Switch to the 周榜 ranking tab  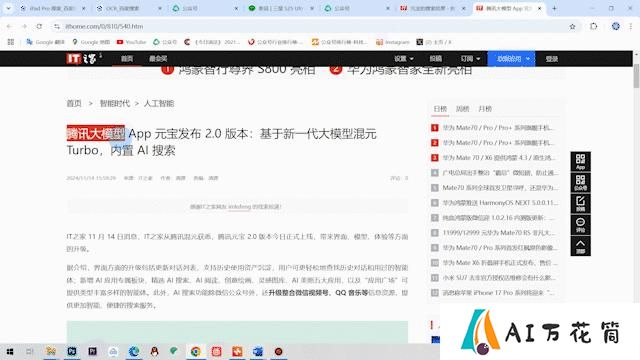click(x=462, y=109)
